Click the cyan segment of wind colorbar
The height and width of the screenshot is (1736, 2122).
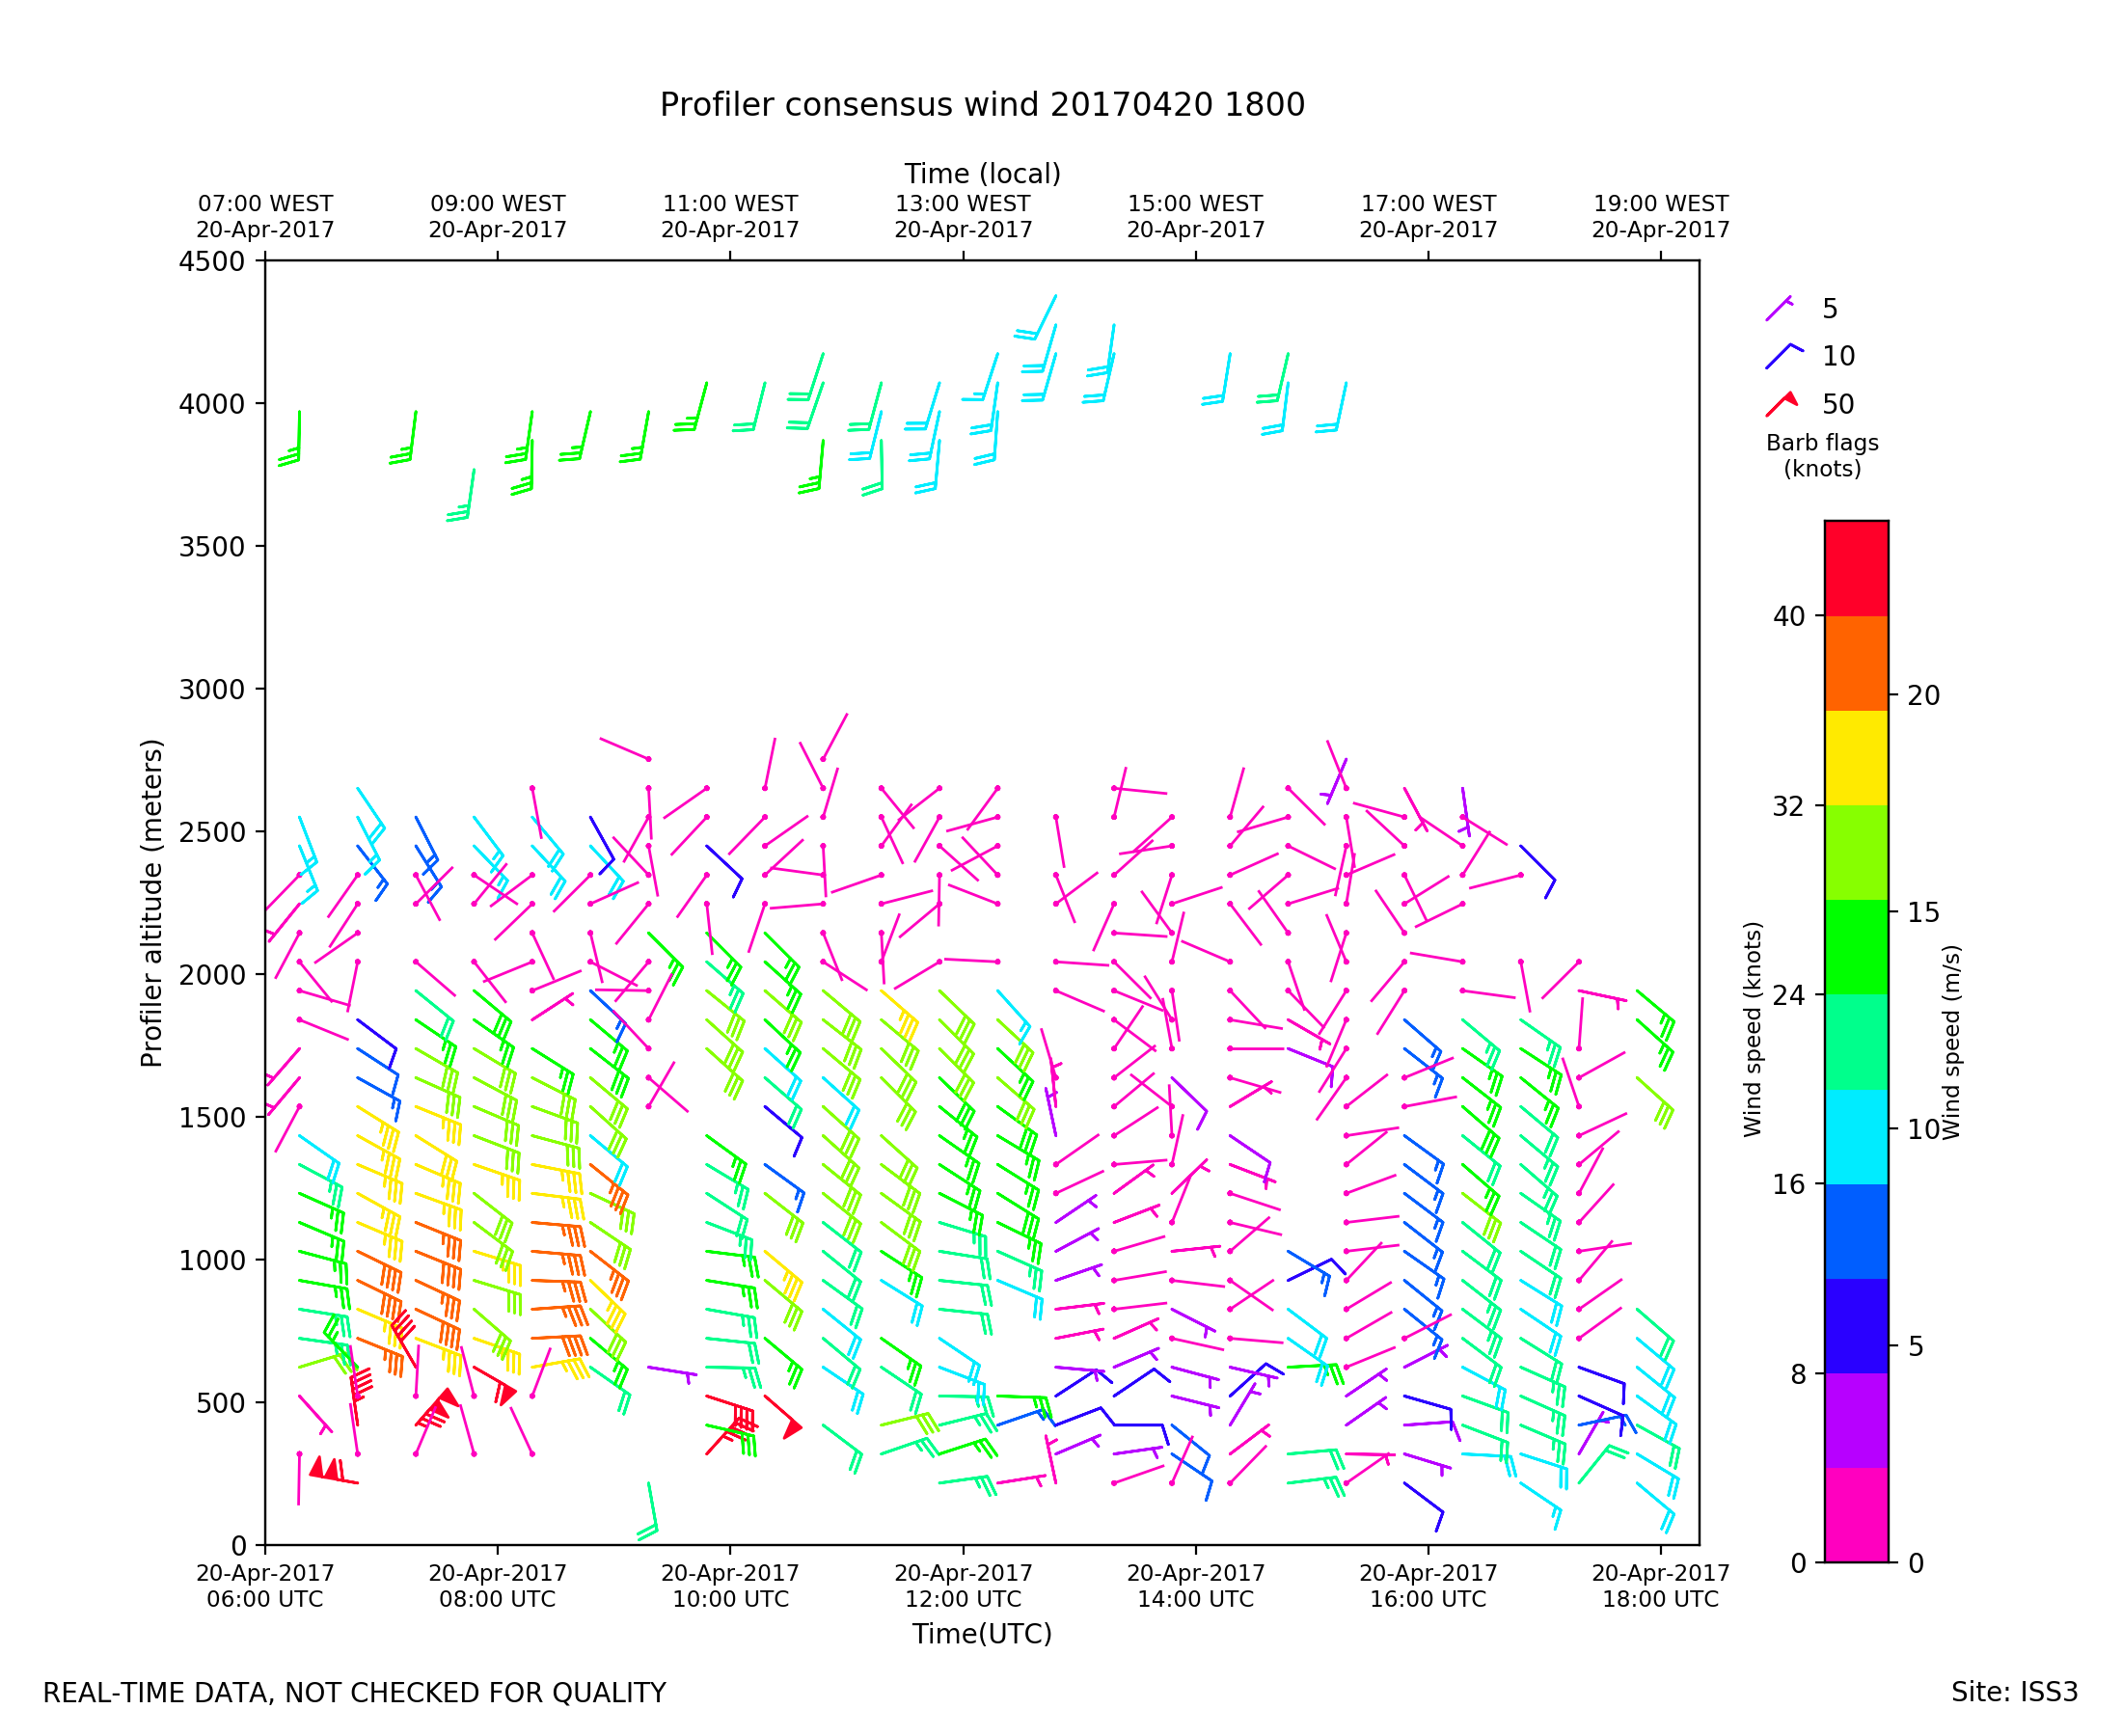pos(1856,1137)
